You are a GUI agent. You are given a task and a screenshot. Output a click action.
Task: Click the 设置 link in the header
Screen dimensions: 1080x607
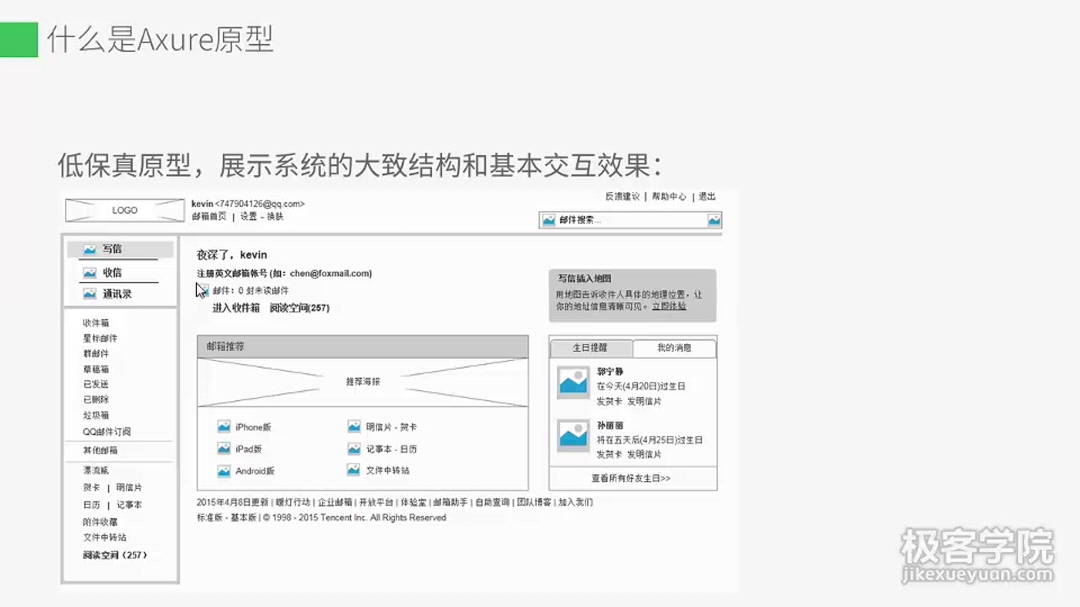coord(248,216)
